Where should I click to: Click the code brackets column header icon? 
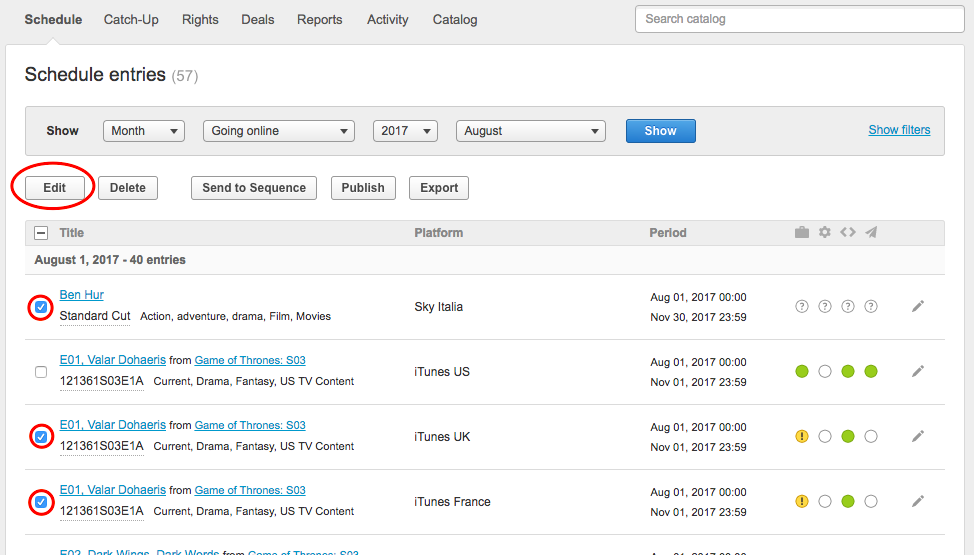click(848, 232)
